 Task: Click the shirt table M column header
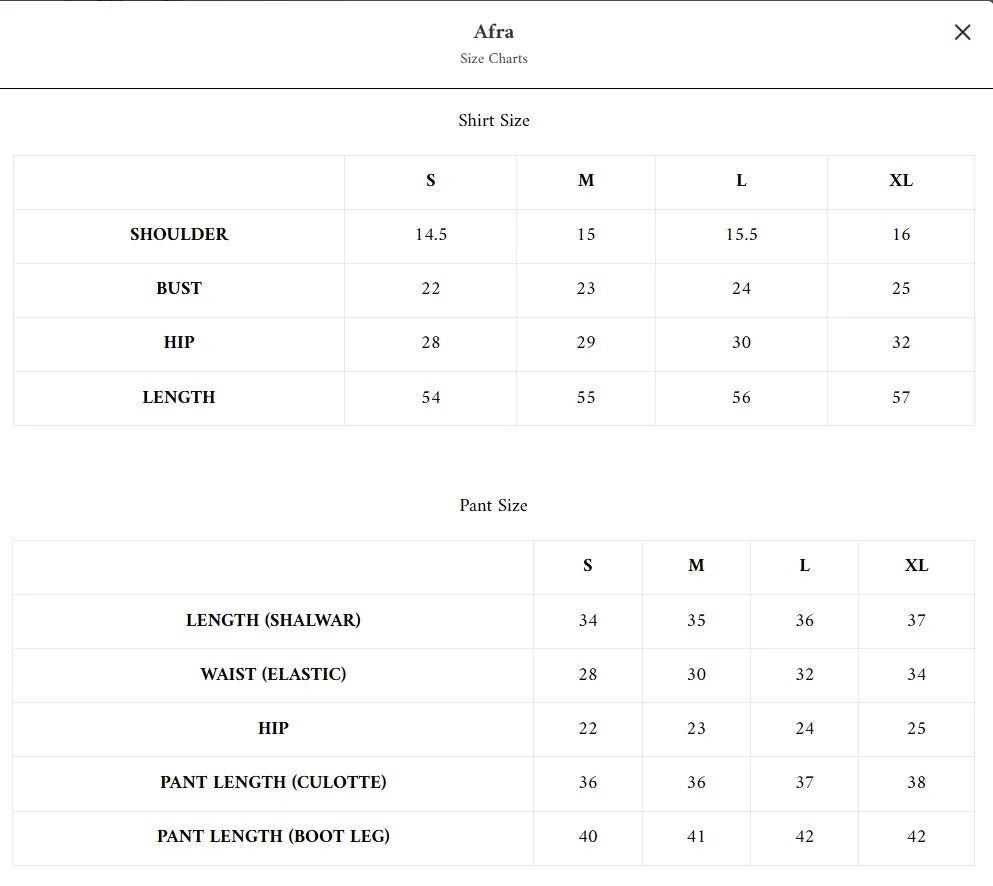(x=586, y=181)
